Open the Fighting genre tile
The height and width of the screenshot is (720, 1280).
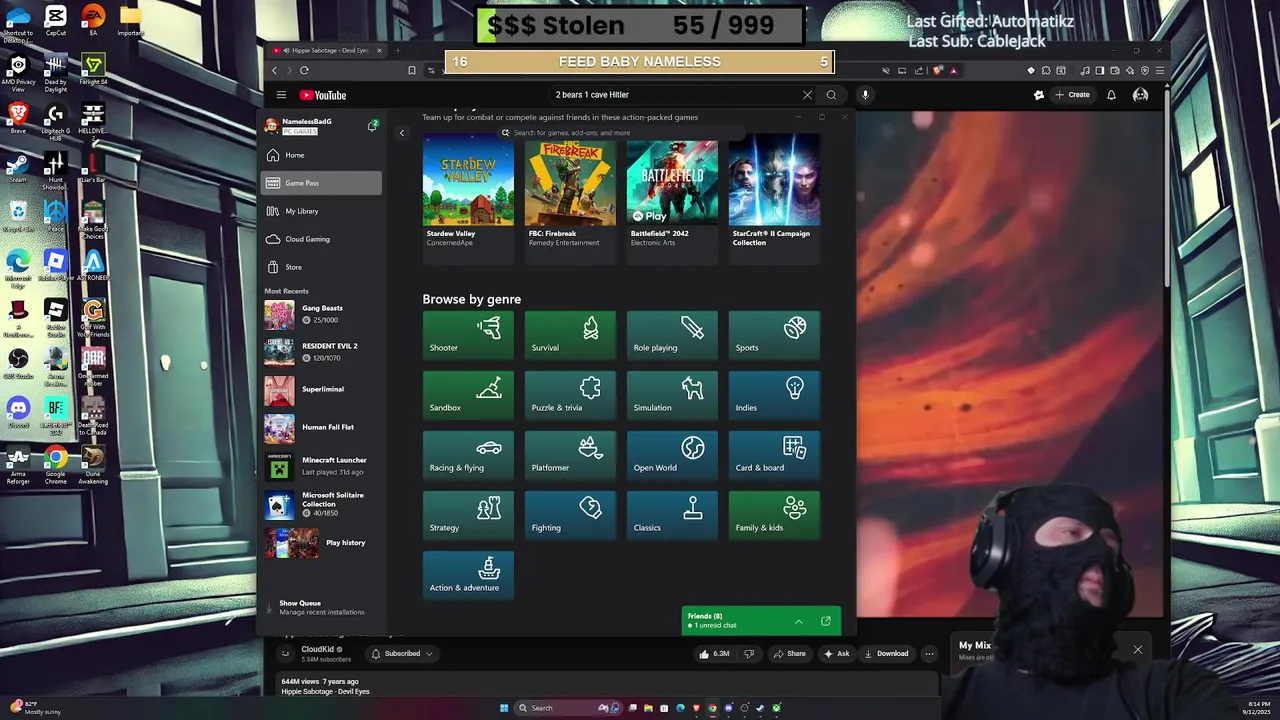point(570,515)
